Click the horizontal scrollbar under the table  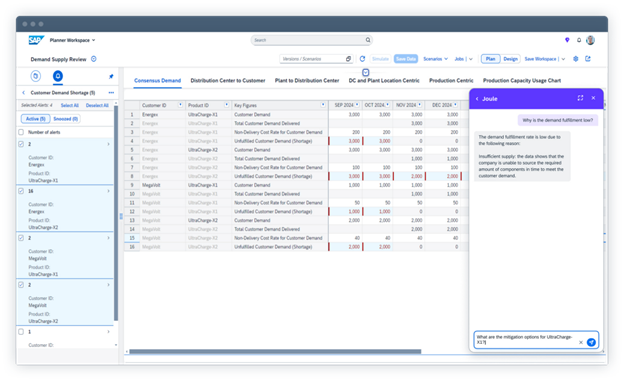click(x=275, y=352)
